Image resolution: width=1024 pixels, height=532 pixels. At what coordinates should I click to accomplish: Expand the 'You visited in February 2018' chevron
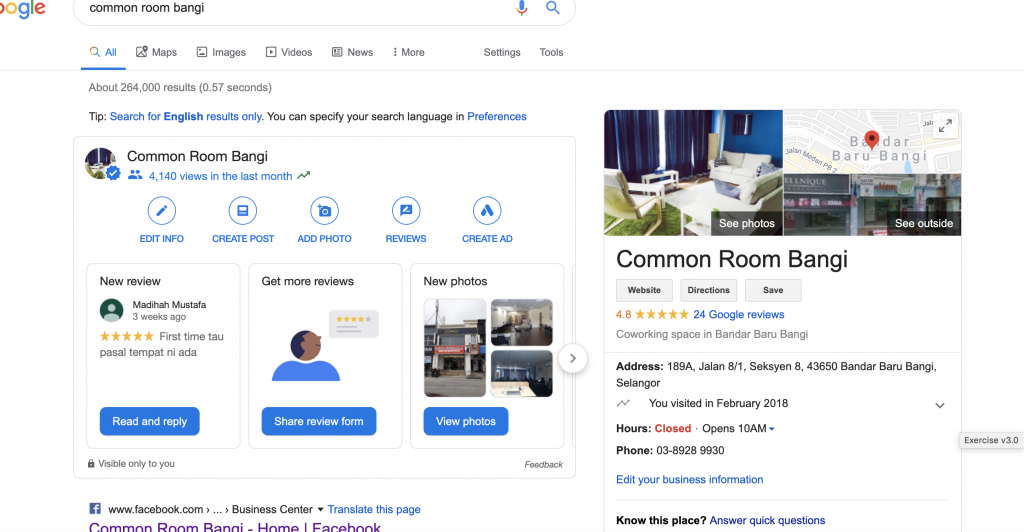(940, 405)
